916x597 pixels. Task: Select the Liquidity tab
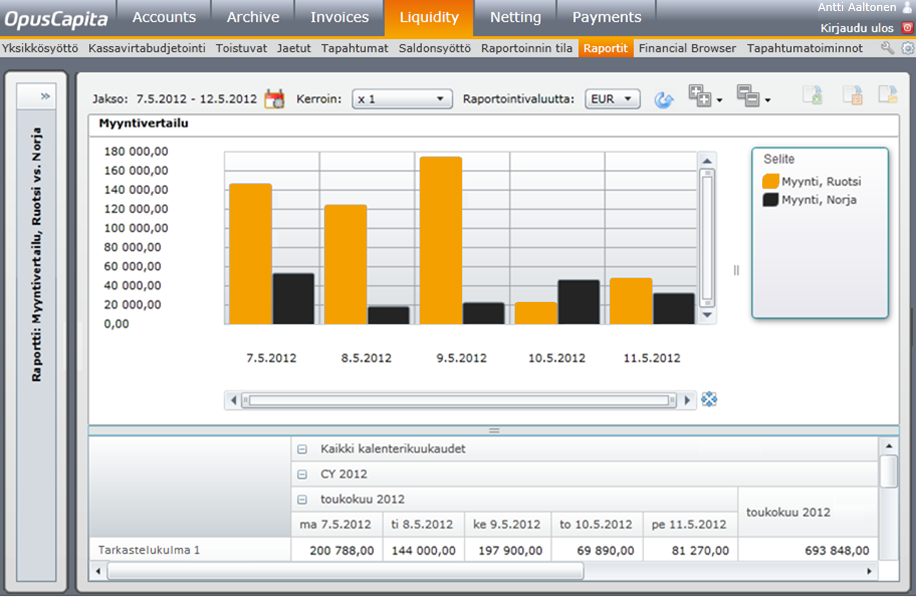pyautogui.click(x=429, y=18)
